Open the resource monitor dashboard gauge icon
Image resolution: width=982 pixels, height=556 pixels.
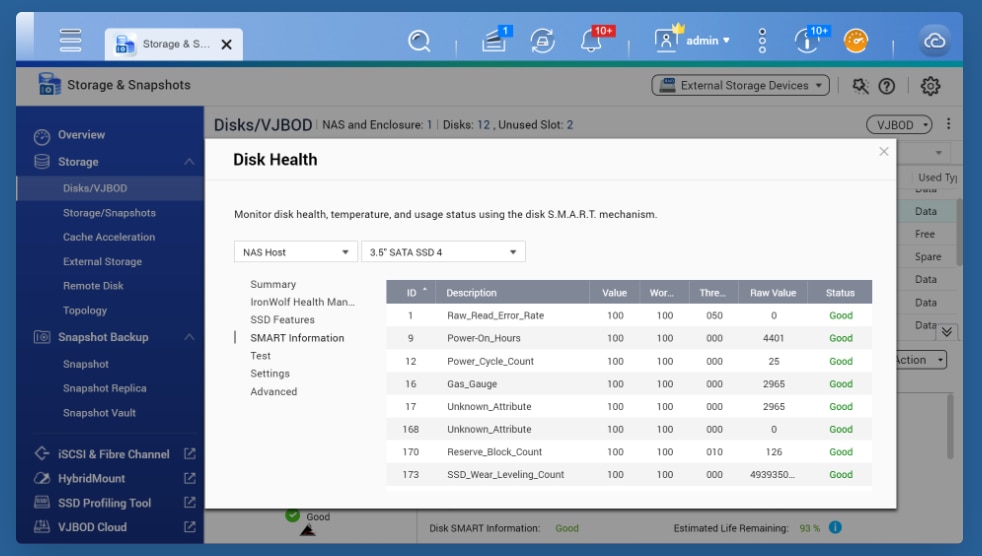[x=856, y=41]
